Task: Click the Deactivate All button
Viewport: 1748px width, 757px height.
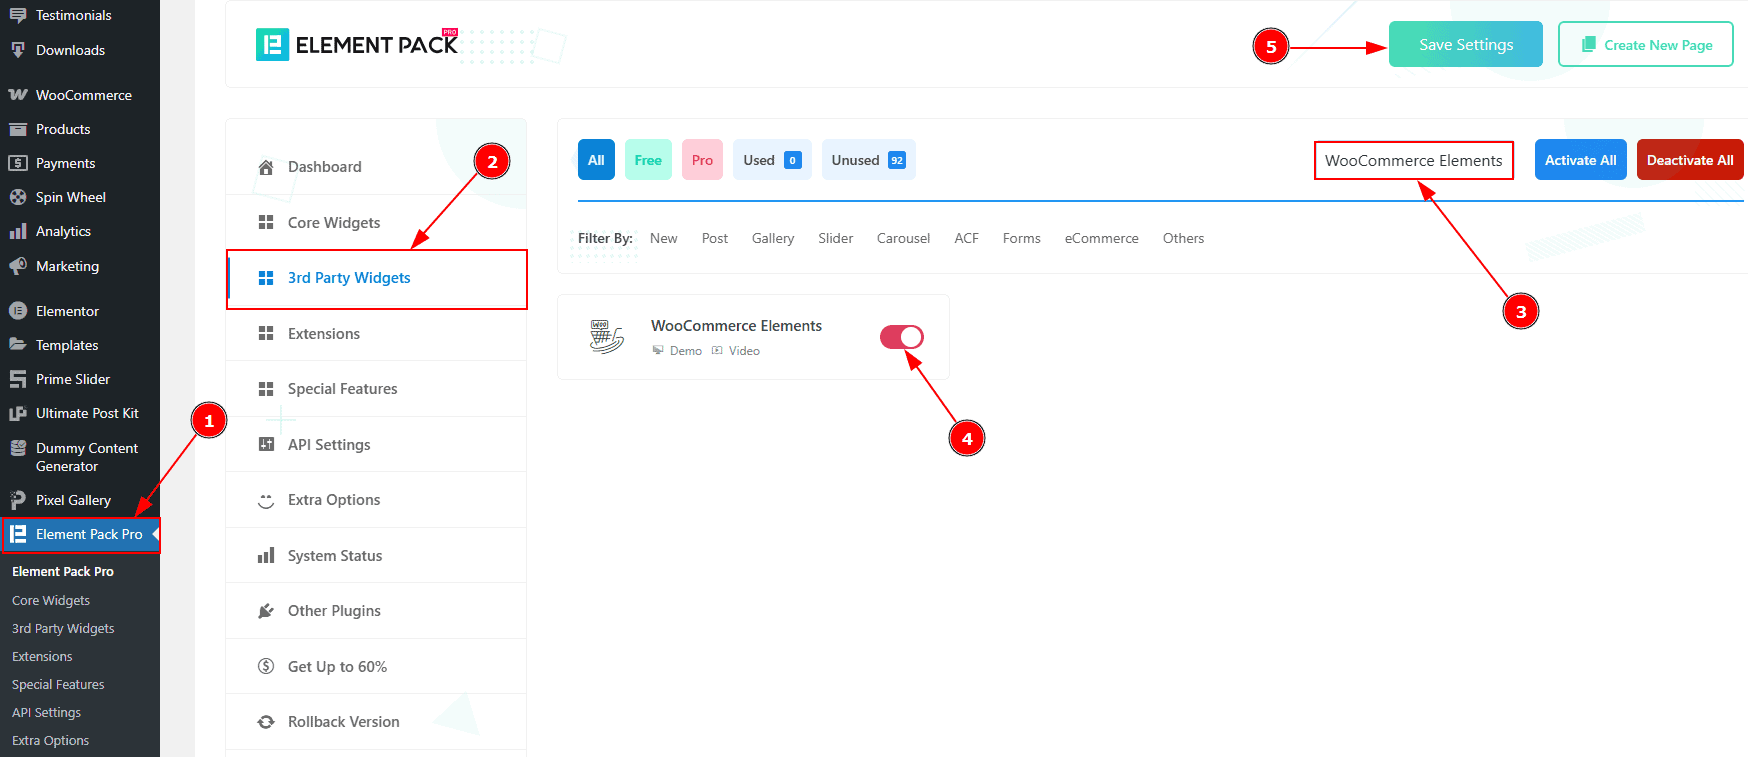Action: point(1690,160)
